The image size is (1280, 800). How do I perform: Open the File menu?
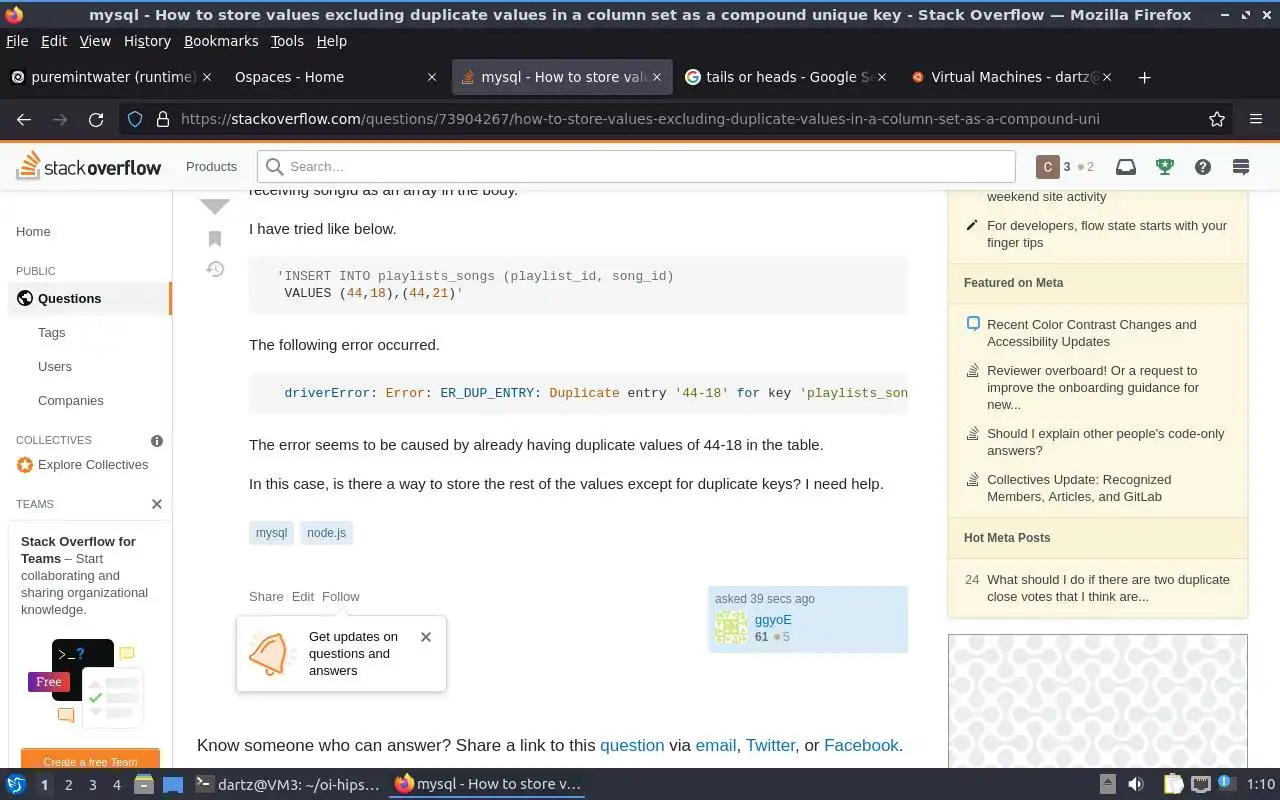17,41
